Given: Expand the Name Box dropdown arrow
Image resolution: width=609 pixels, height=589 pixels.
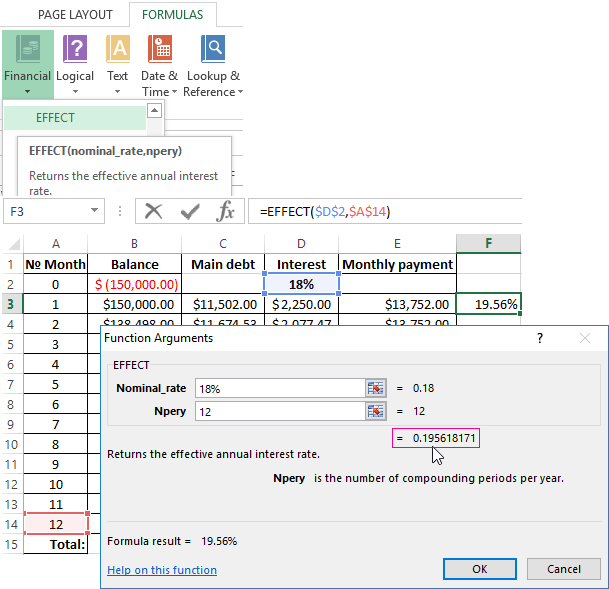Looking at the screenshot, I should [95, 212].
